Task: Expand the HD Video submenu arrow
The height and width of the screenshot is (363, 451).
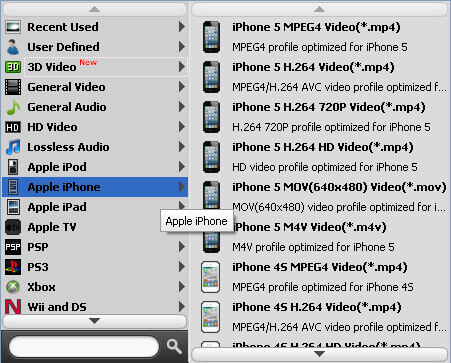Action: (182, 127)
